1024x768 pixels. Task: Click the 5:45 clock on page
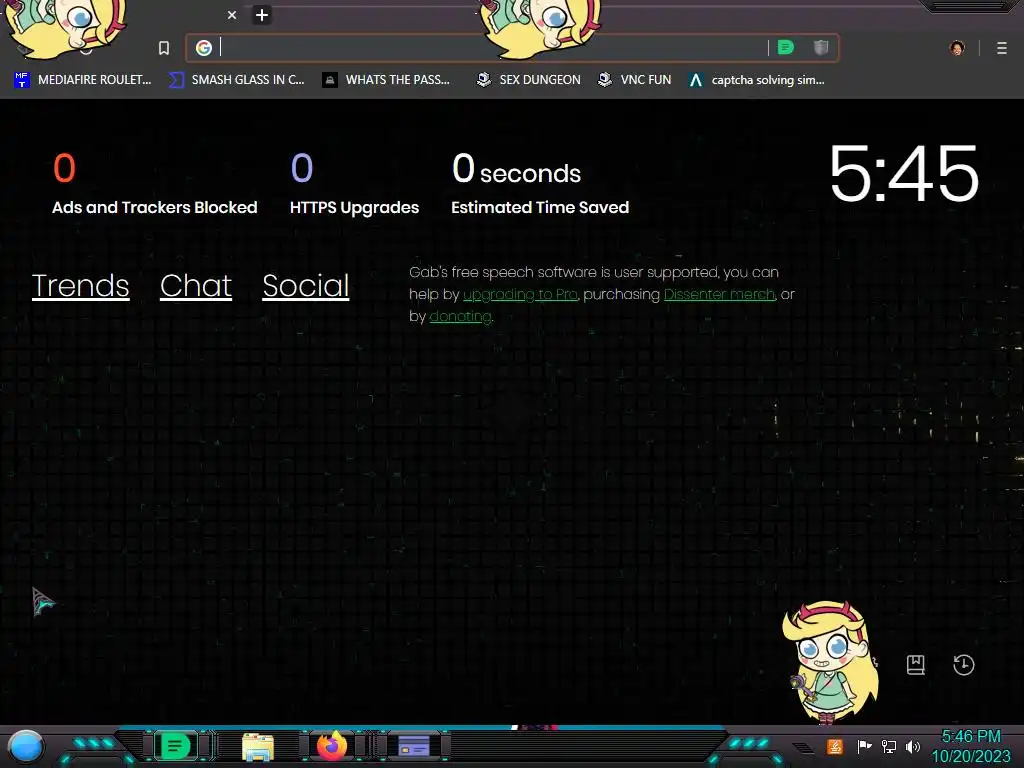[904, 174]
